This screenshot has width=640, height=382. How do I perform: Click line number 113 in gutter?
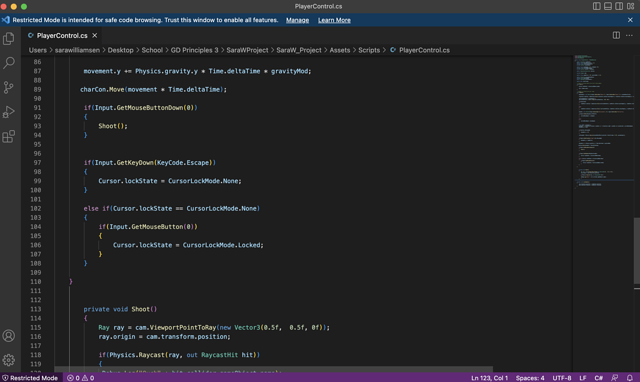click(36, 309)
